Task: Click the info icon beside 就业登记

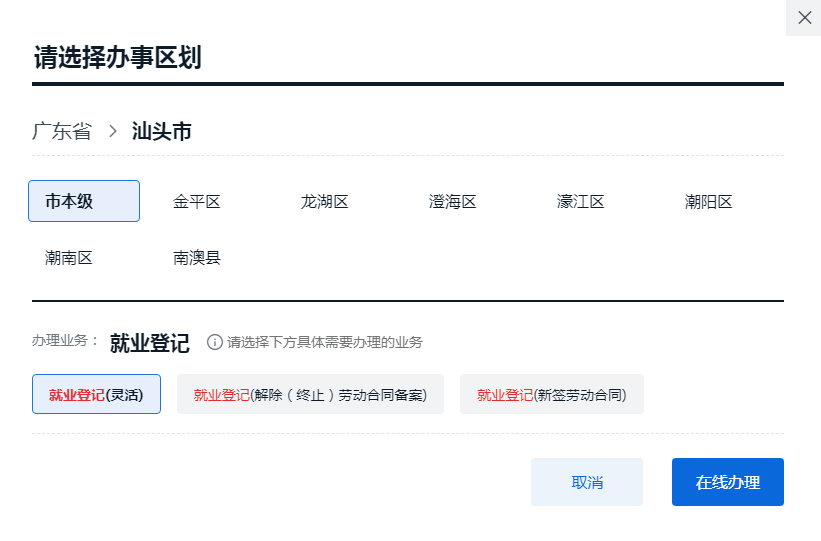Action: click(x=215, y=342)
